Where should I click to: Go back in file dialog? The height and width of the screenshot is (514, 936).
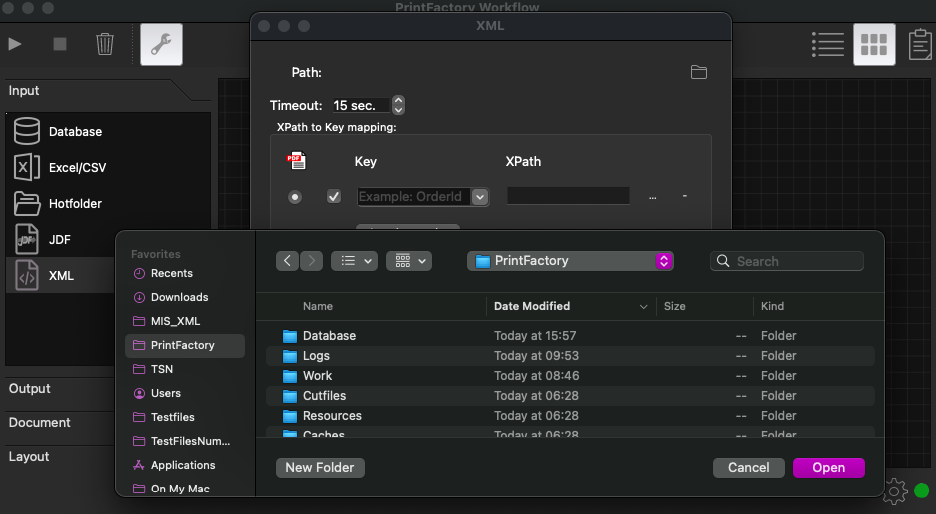[287, 261]
